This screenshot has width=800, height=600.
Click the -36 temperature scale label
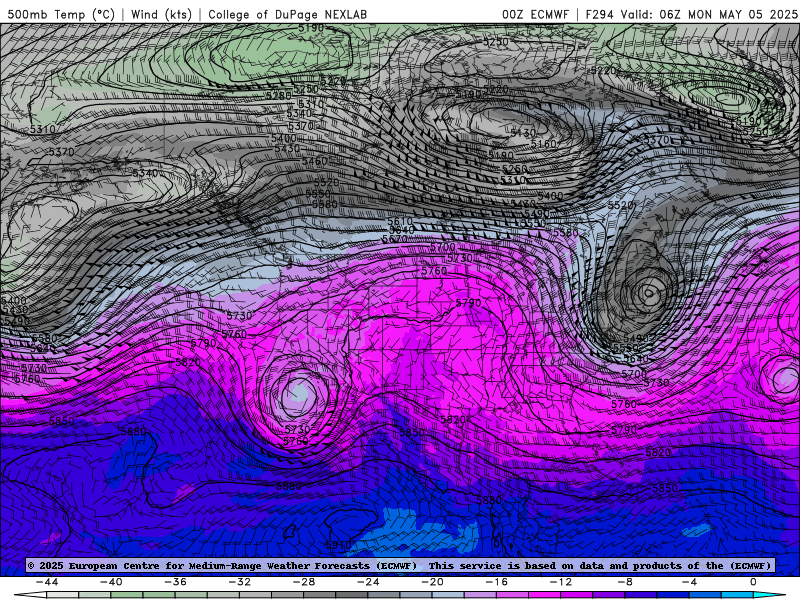pyautogui.click(x=176, y=582)
